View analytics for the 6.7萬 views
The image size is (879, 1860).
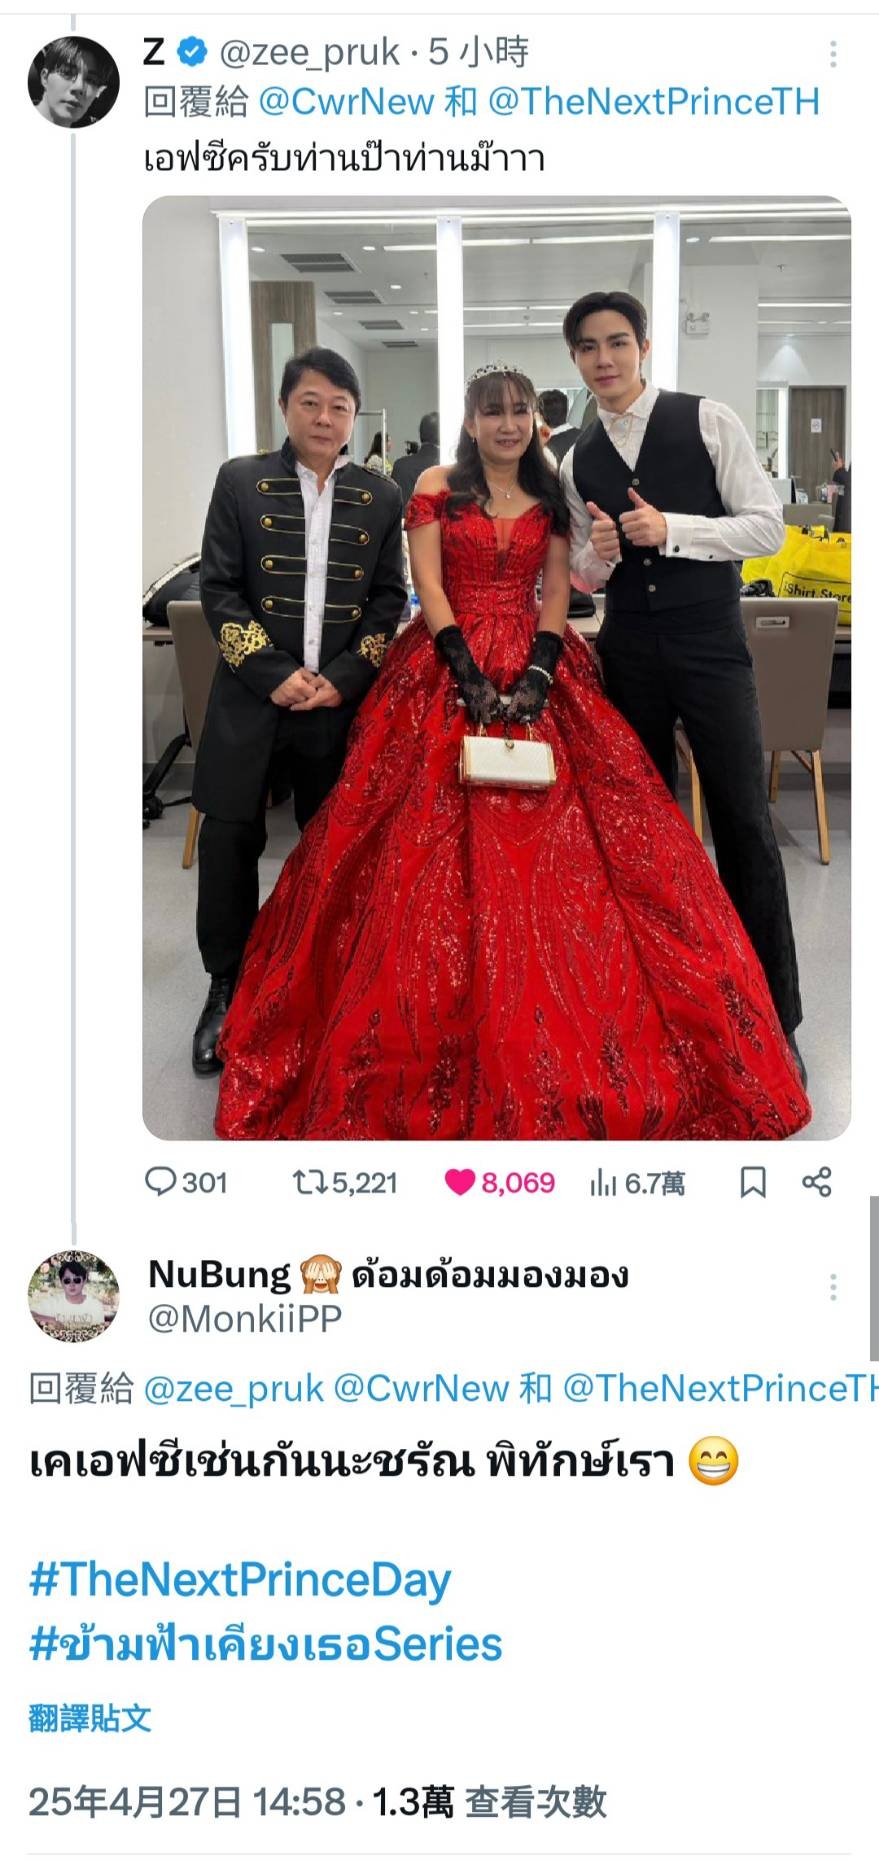click(637, 1182)
